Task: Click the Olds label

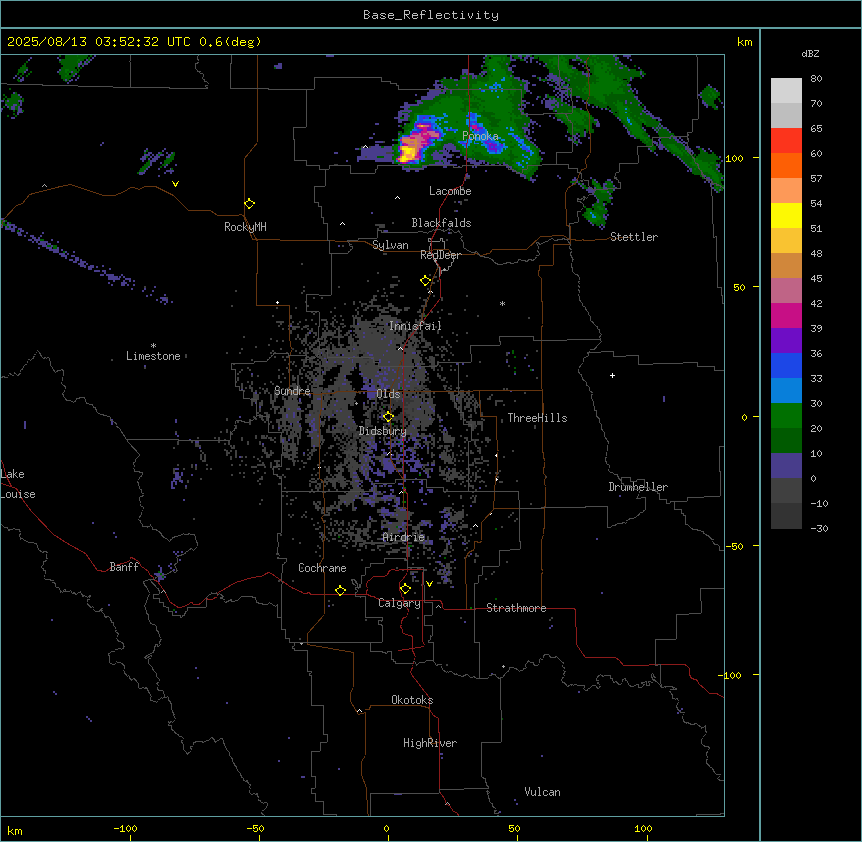Action: point(388,394)
